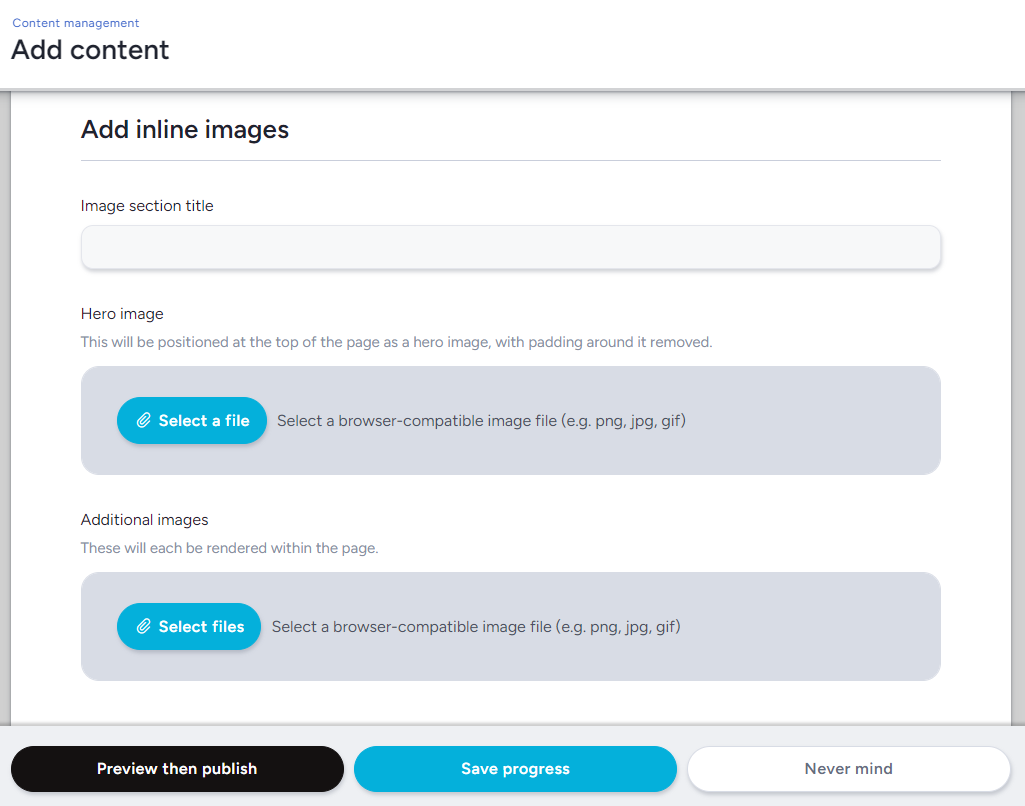
Task: Click the paperclip icon on Select a file
Action: [144, 421]
